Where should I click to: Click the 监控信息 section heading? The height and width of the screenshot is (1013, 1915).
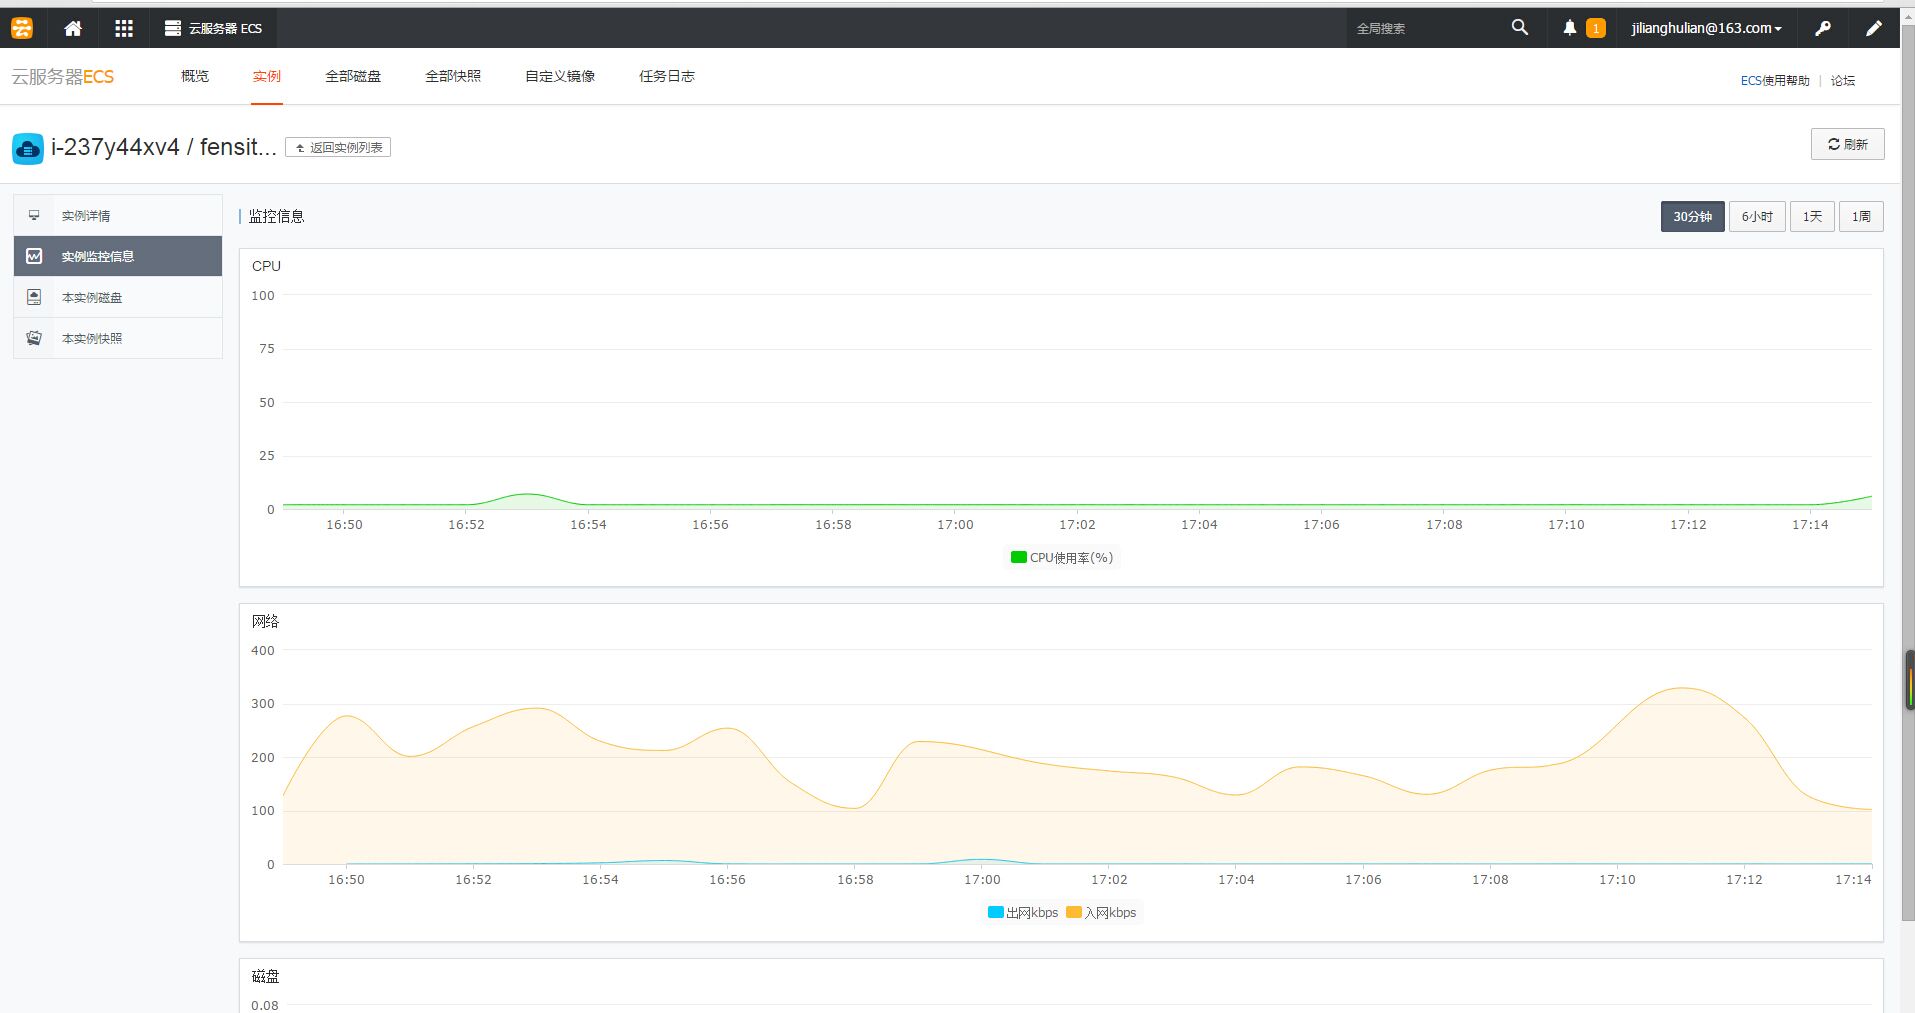click(x=276, y=216)
